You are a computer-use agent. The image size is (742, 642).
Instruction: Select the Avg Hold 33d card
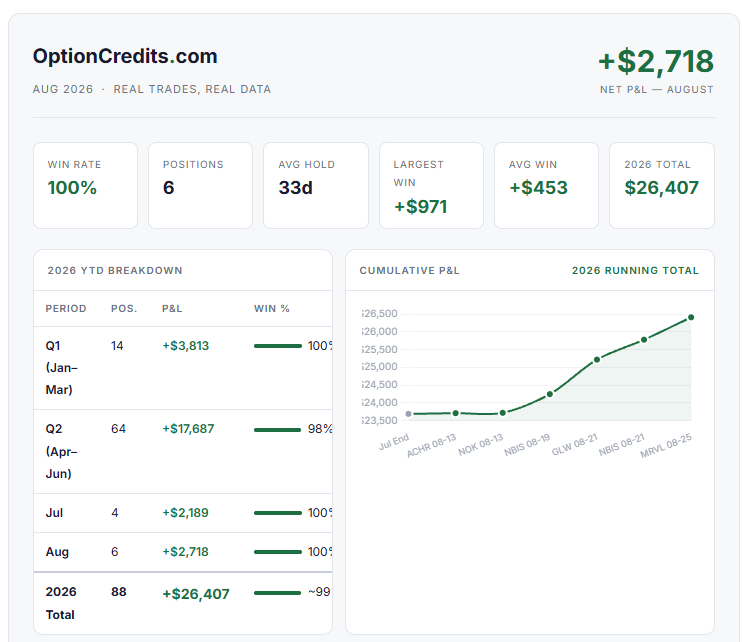pos(316,185)
